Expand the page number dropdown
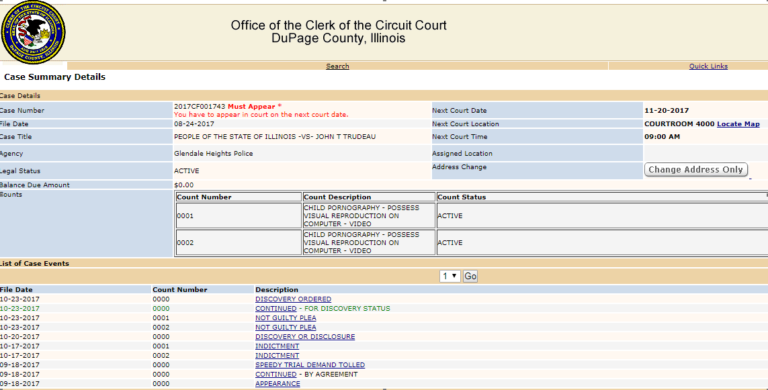The image size is (768, 390). tap(450, 276)
